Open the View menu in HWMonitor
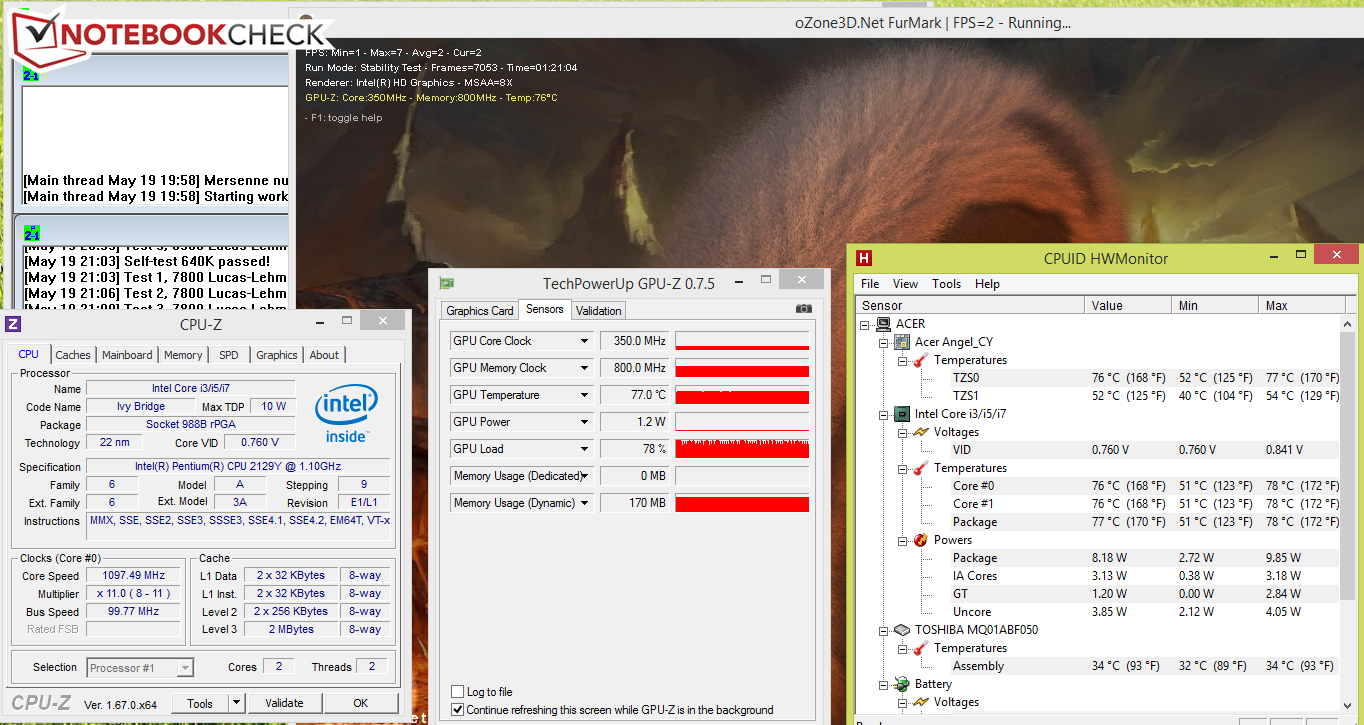The image size is (1364, 725). pos(905,284)
